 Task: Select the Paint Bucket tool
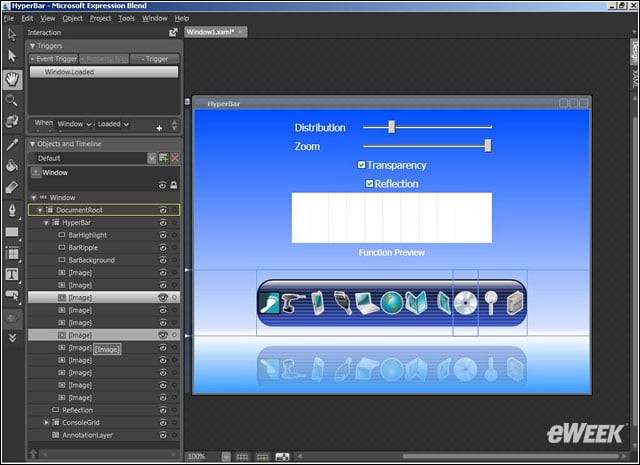11,165
